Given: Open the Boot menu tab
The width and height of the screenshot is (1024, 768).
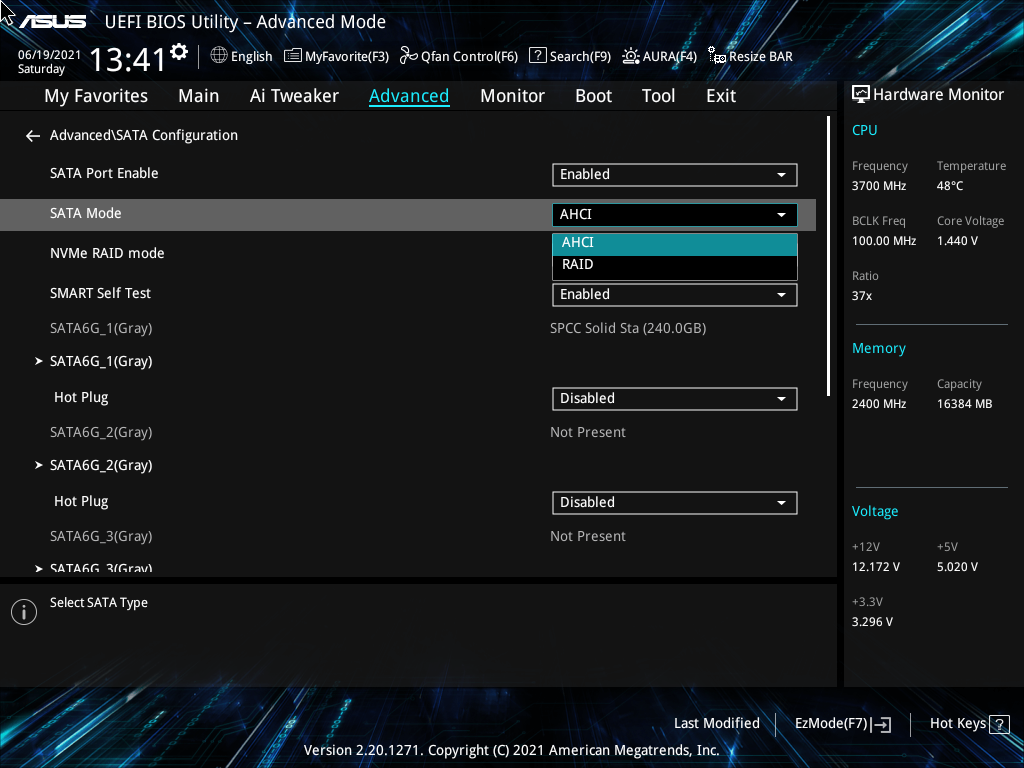Looking at the screenshot, I should [x=593, y=95].
